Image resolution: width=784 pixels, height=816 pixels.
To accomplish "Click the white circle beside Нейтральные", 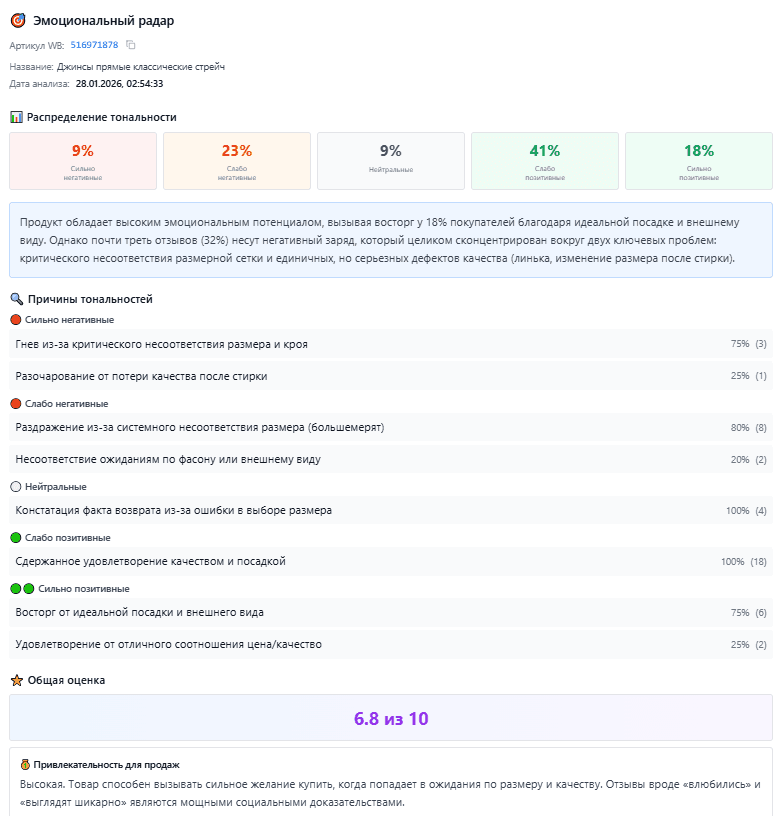I will pos(15,487).
